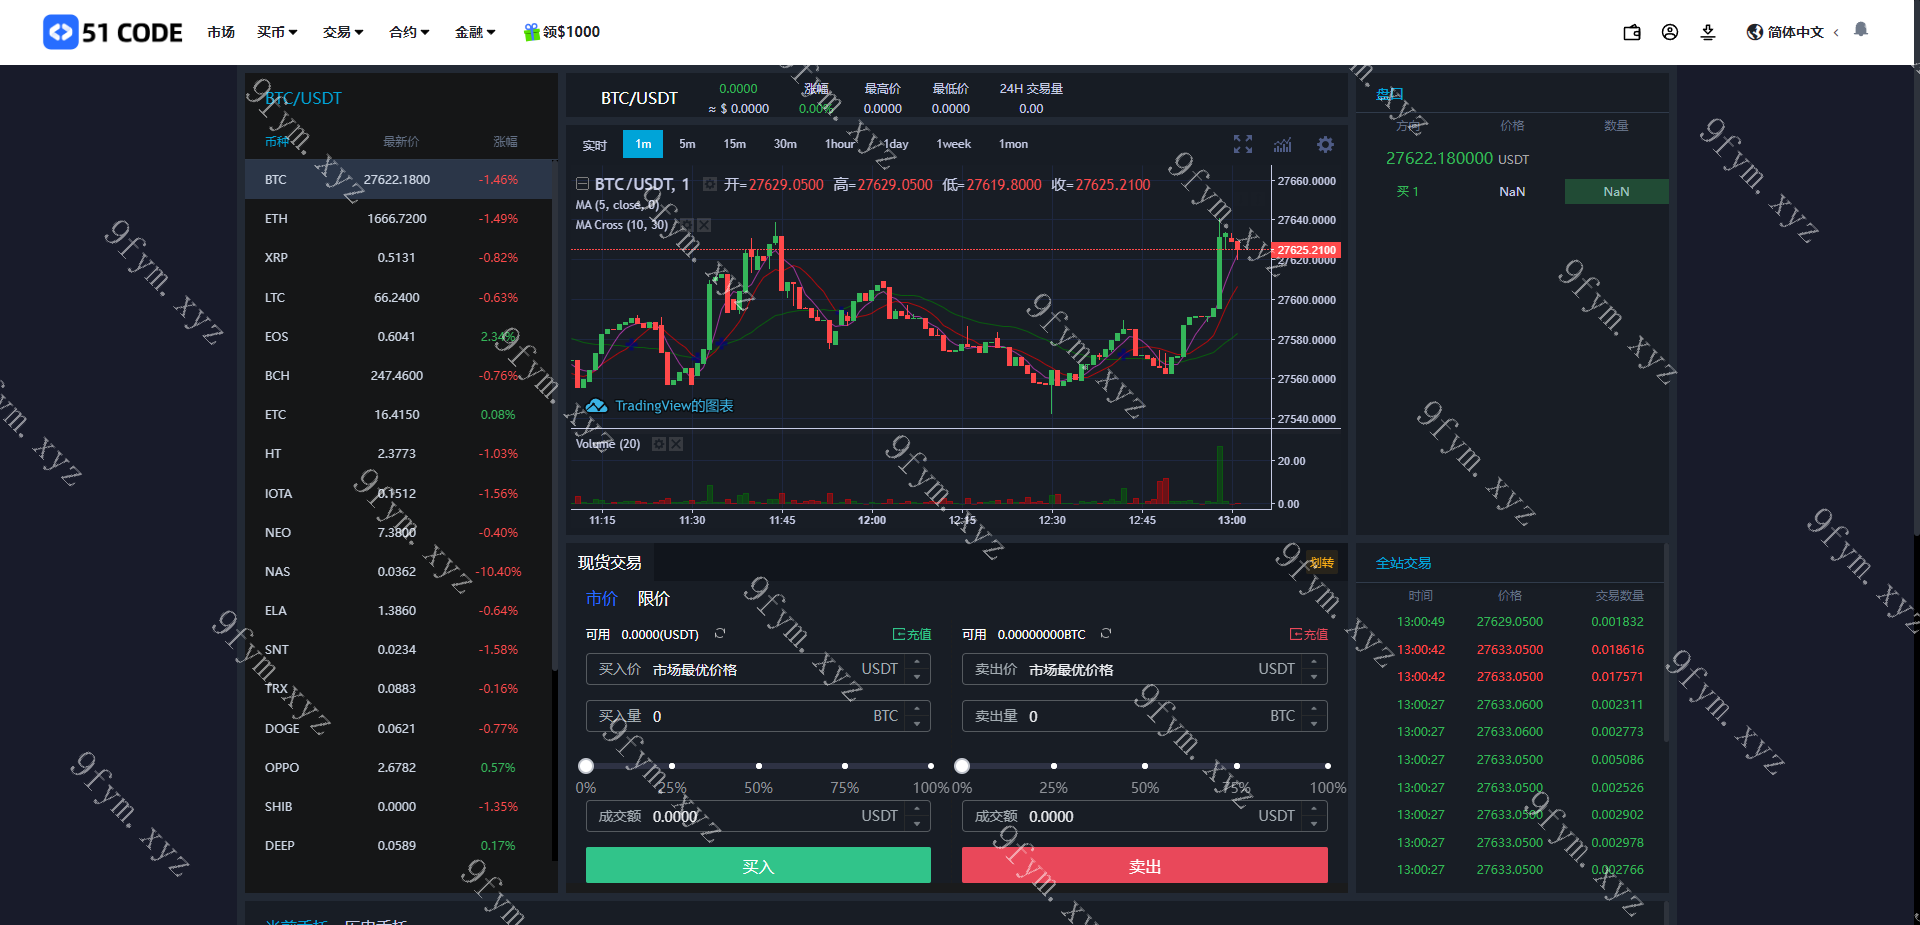Select the 30m chart interval
The height and width of the screenshot is (925, 1920).
click(x=785, y=144)
